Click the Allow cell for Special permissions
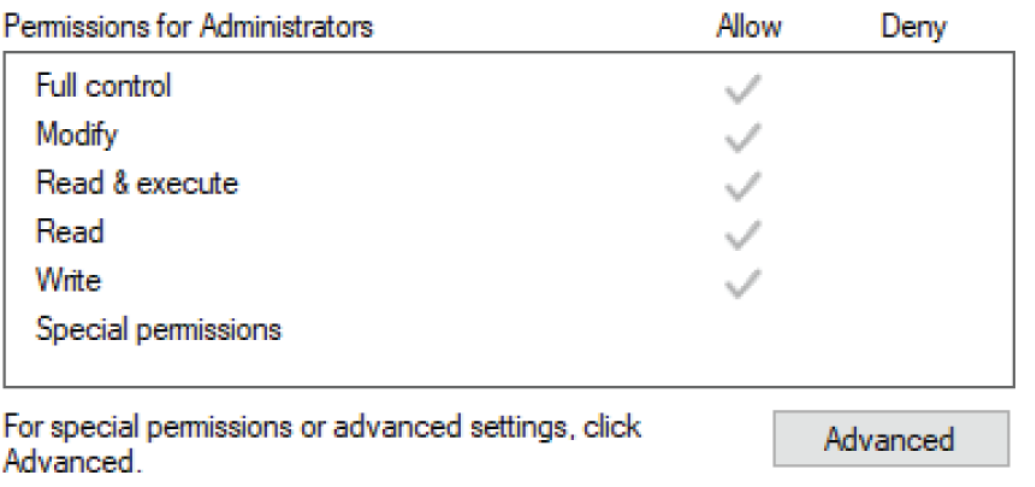The width and height of the screenshot is (1035, 487). tap(743, 330)
